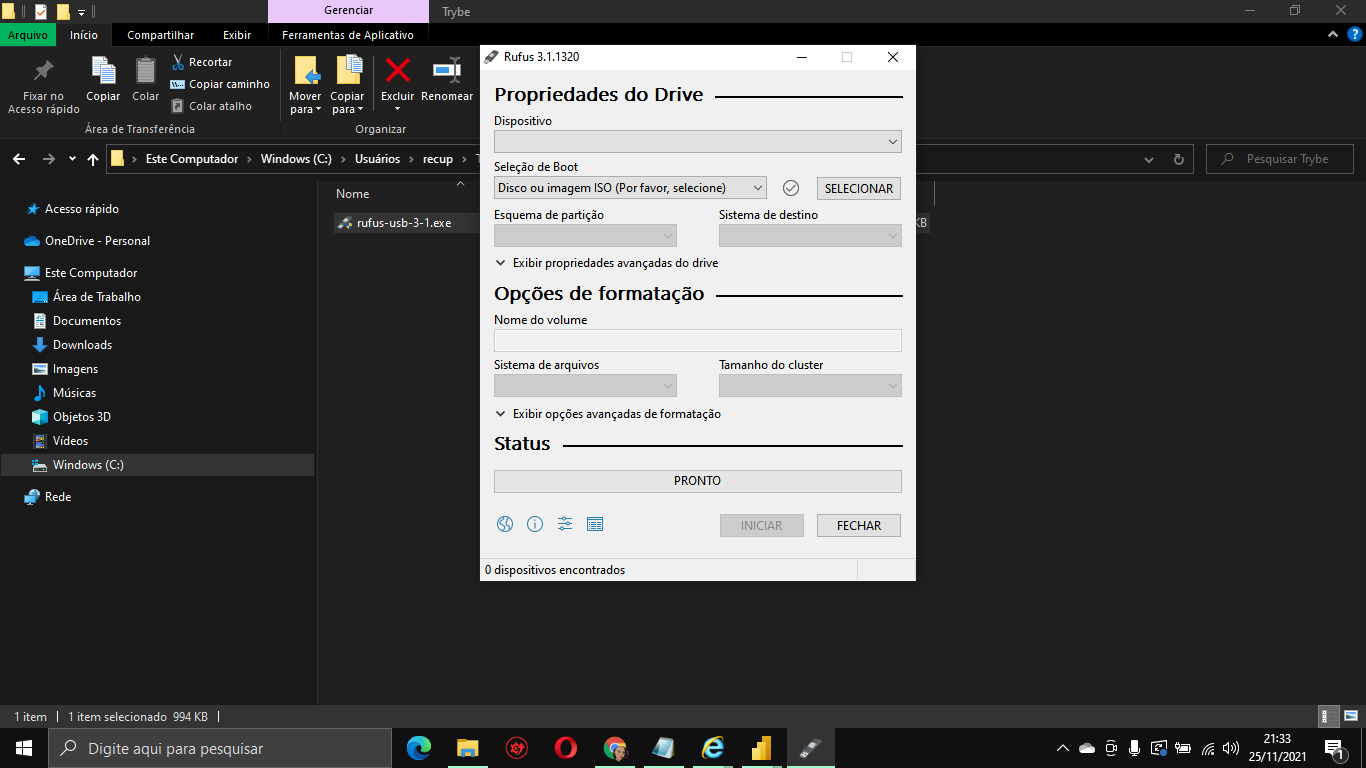The height and width of the screenshot is (768, 1366).
Task: Click Explorer forward arrow
Action: (49, 159)
